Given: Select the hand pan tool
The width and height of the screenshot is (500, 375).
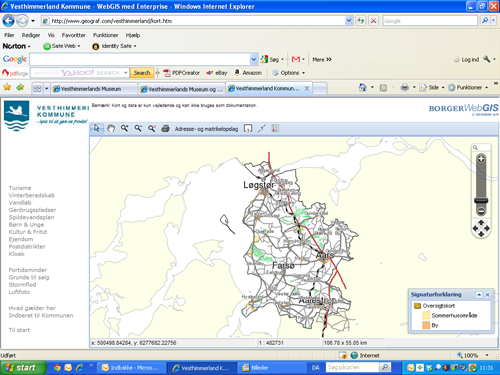Looking at the screenshot, I should point(111,128).
